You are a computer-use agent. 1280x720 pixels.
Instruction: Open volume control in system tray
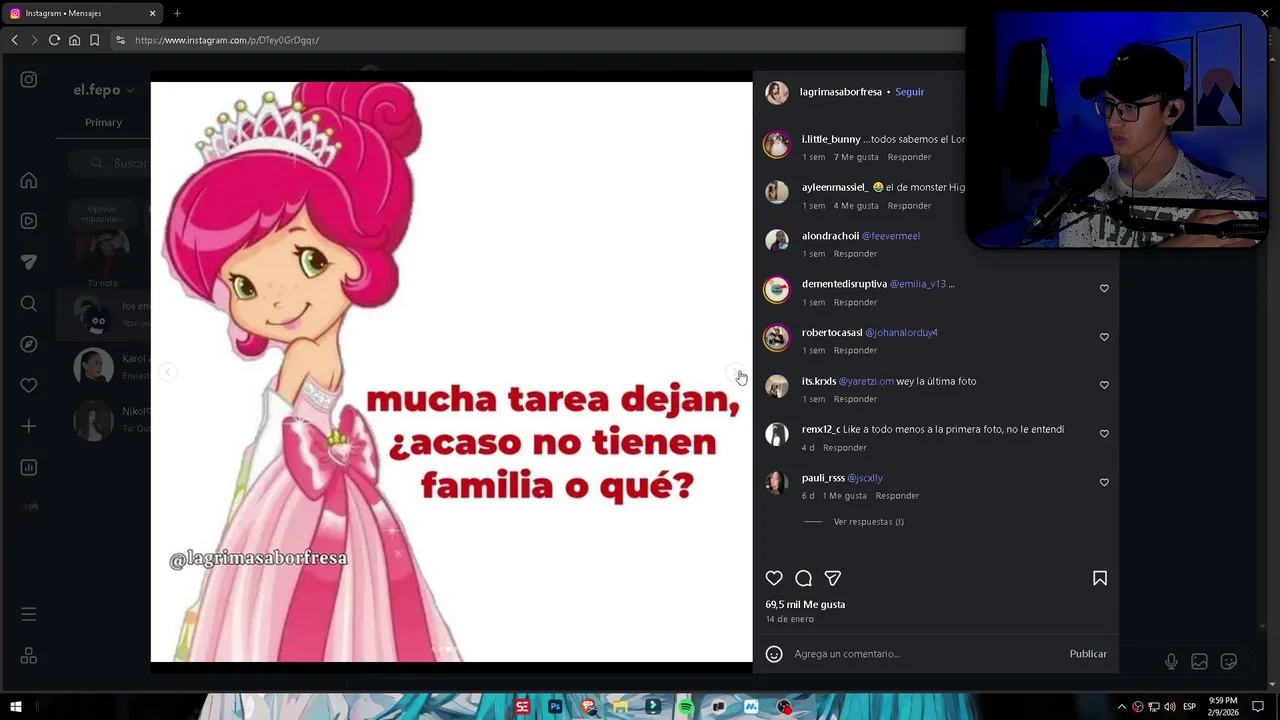(1169, 707)
